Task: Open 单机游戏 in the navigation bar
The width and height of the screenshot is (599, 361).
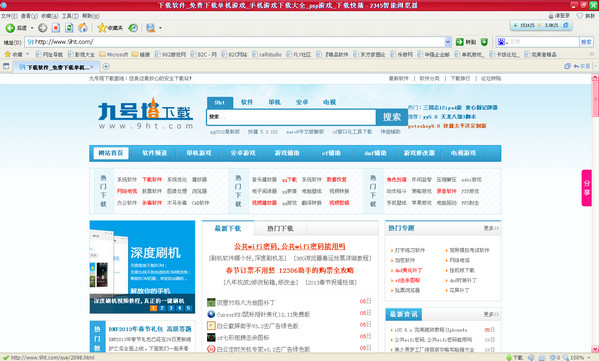Action: pos(199,153)
